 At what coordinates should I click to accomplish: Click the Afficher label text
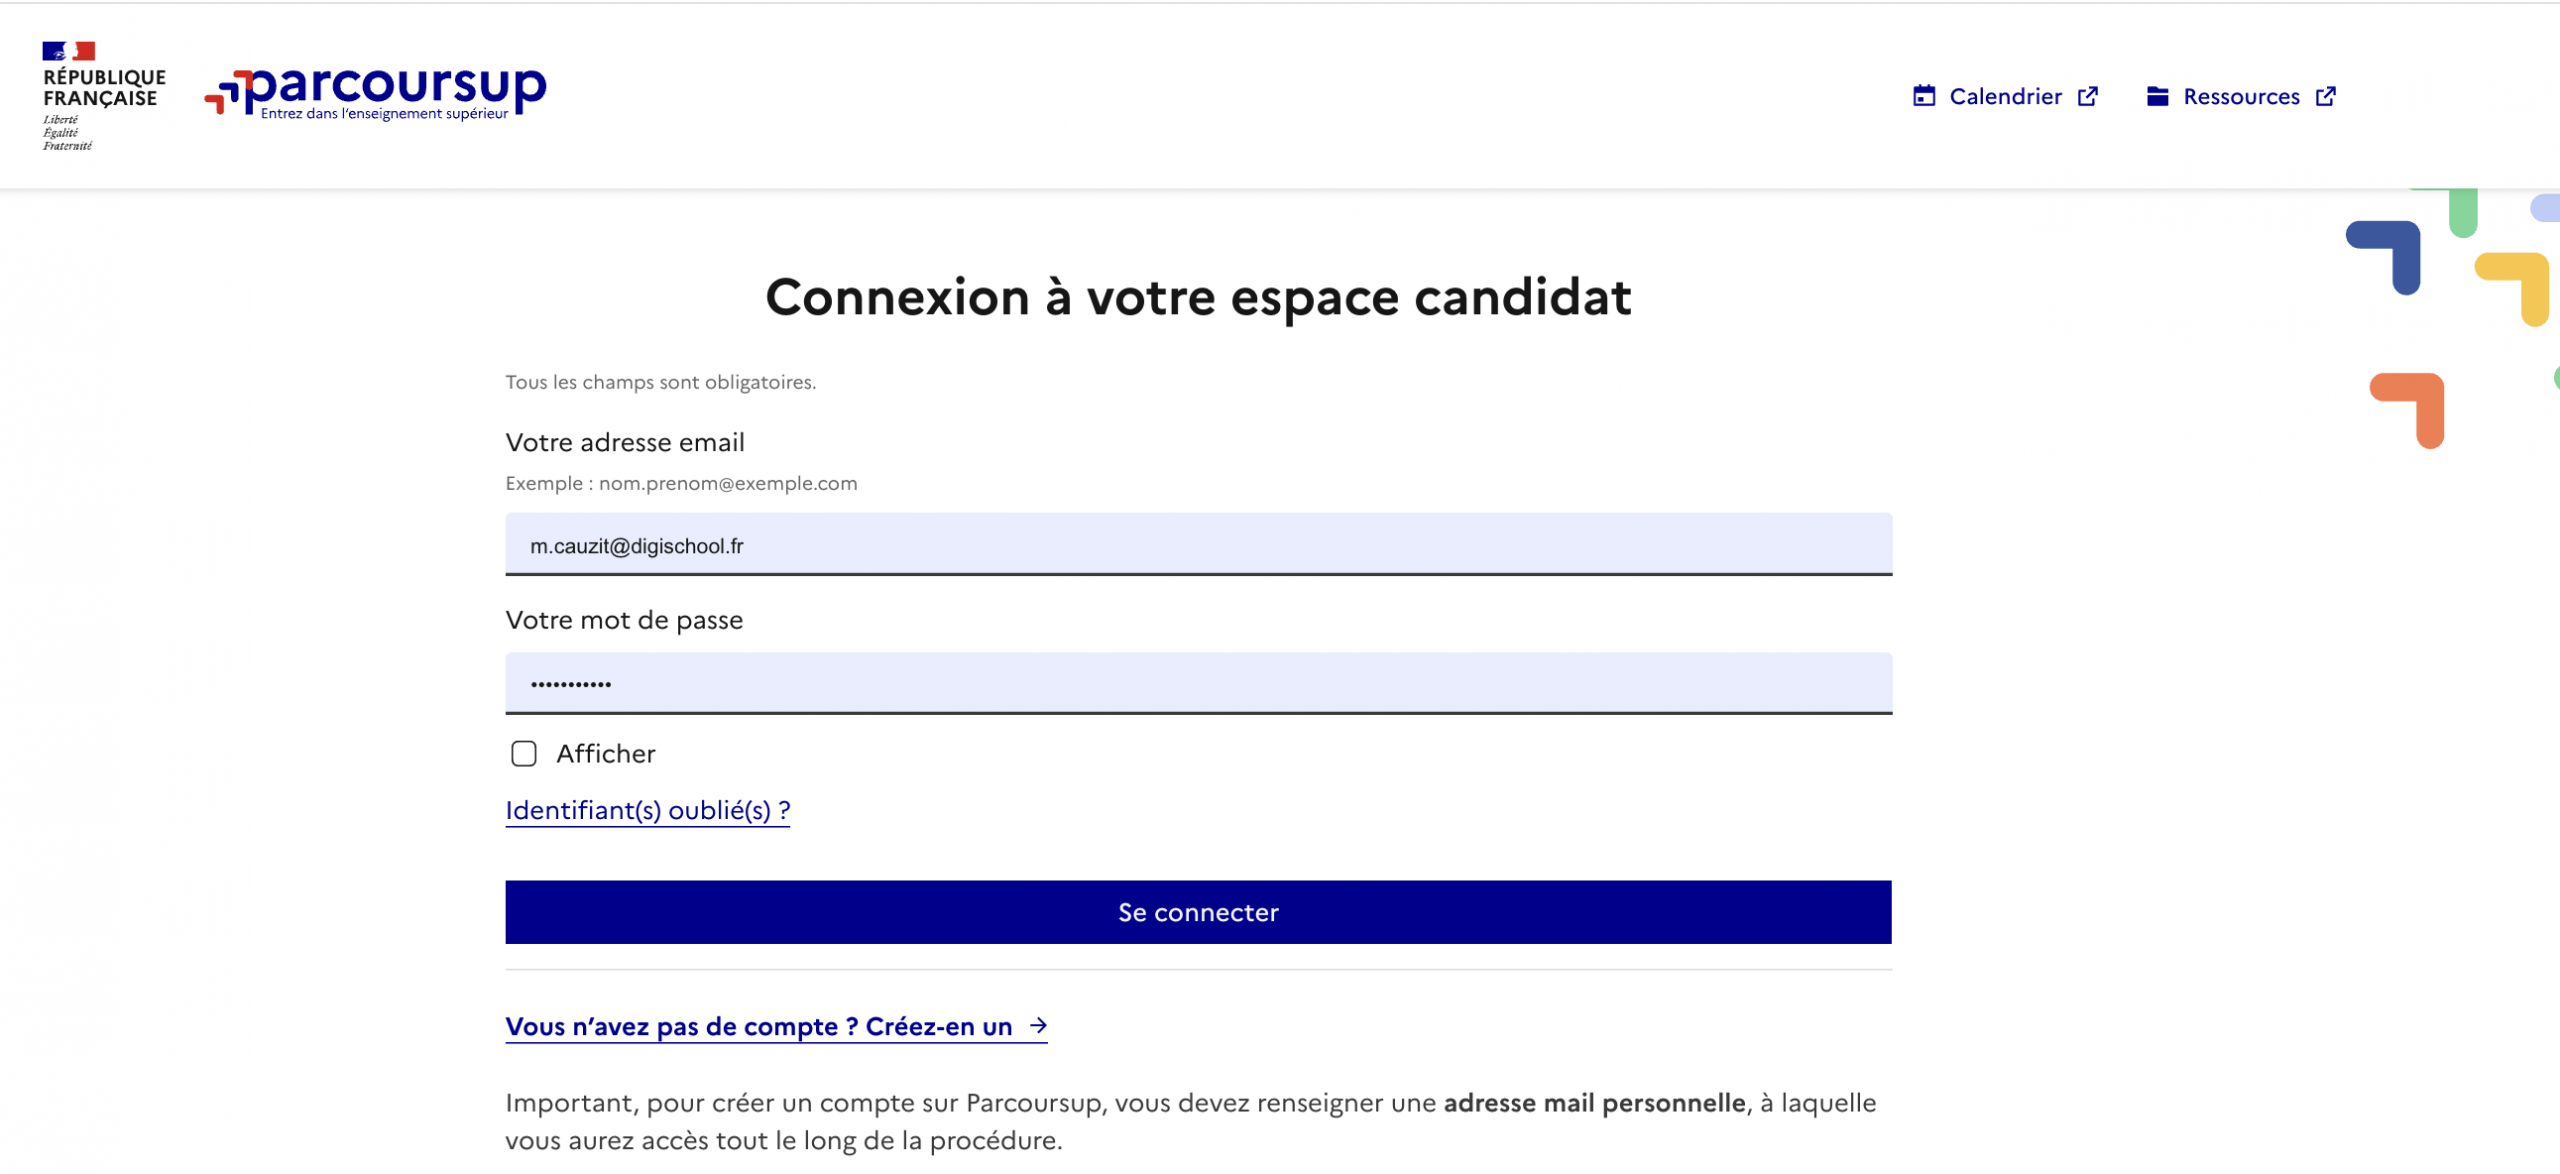pyautogui.click(x=606, y=753)
